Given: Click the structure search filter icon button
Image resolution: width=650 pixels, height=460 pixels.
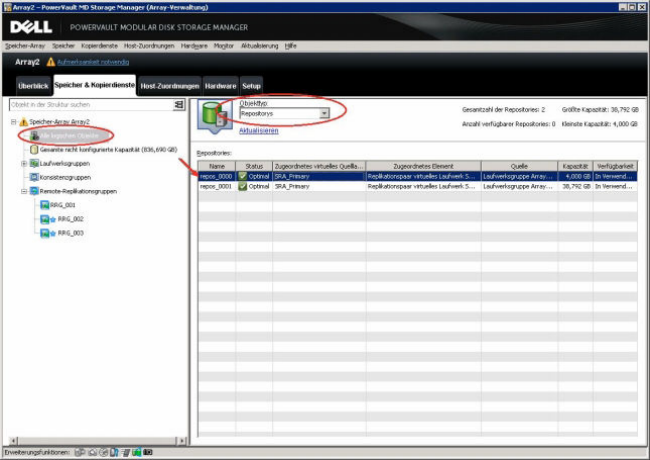Looking at the screenshot, I should click(x=179, y=104).
